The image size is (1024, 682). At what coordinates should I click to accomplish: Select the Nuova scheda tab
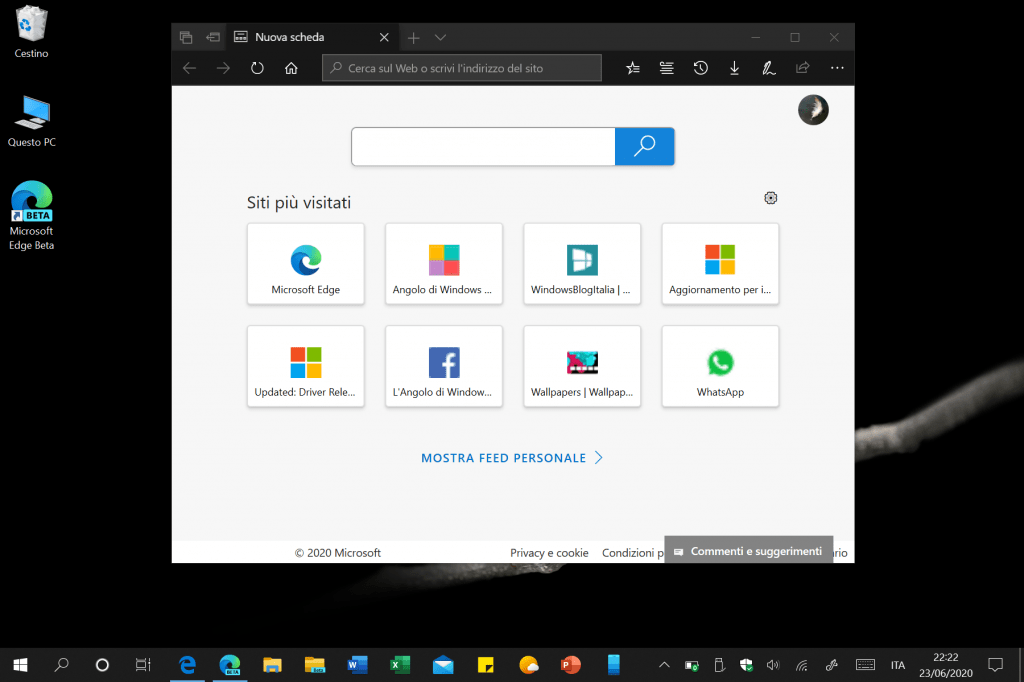point(300,37)
